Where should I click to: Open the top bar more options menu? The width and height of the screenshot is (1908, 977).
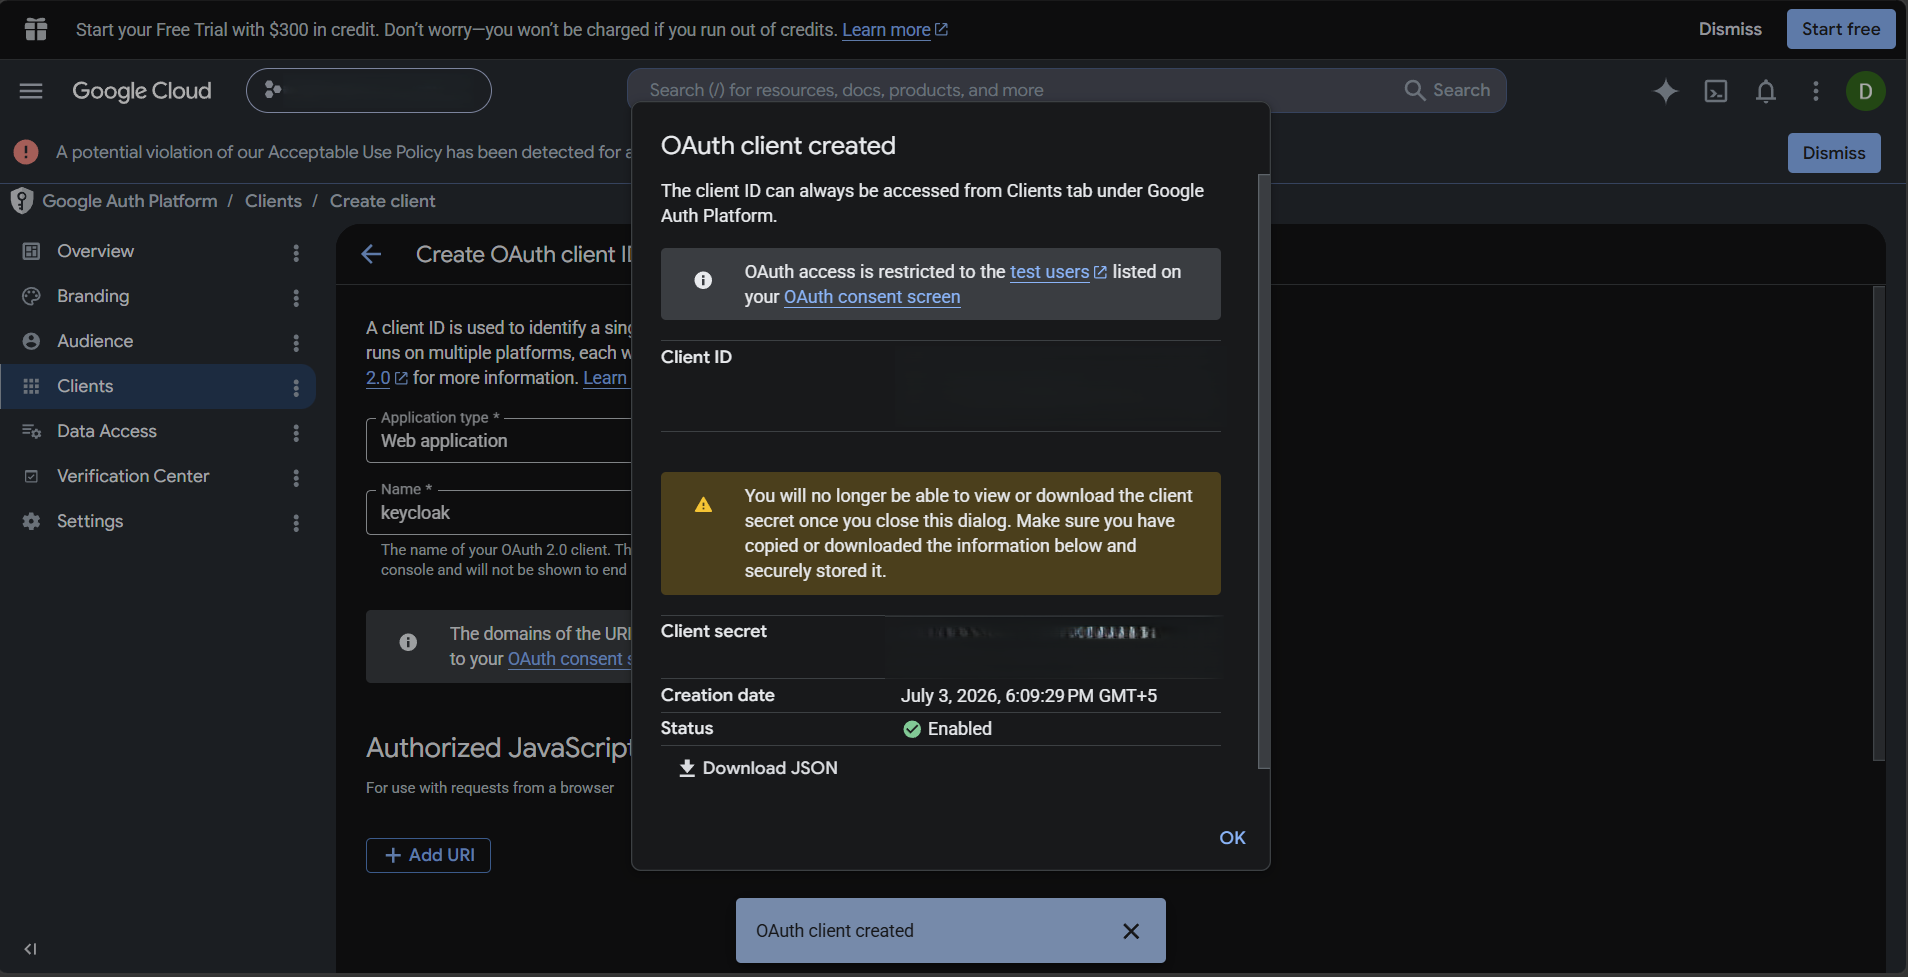point(1816,91)
